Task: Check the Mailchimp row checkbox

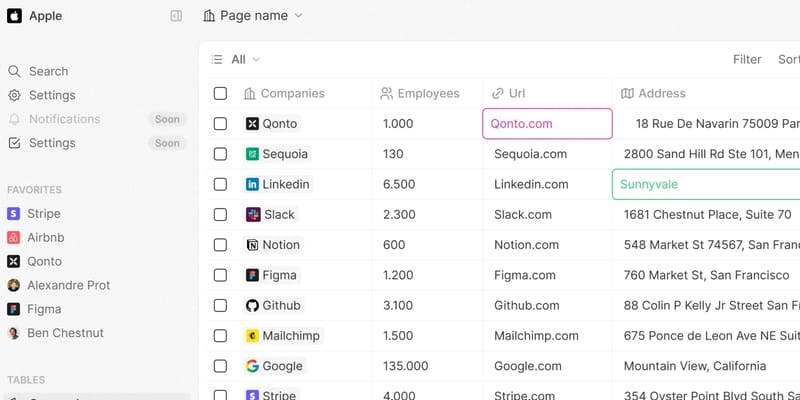Action: pos(220,336)
